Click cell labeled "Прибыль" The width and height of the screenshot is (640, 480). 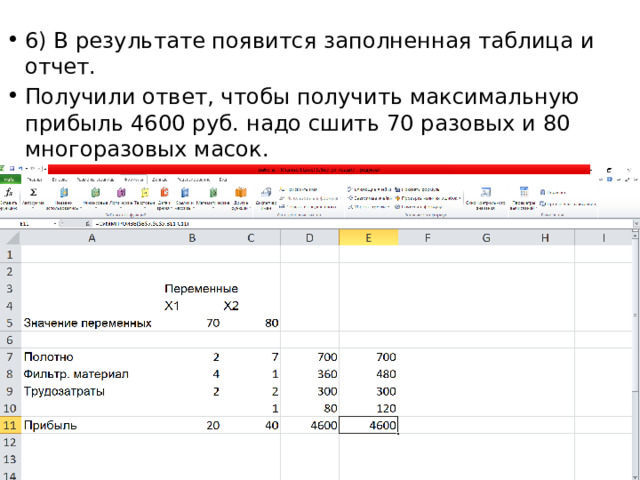point(50,425)
